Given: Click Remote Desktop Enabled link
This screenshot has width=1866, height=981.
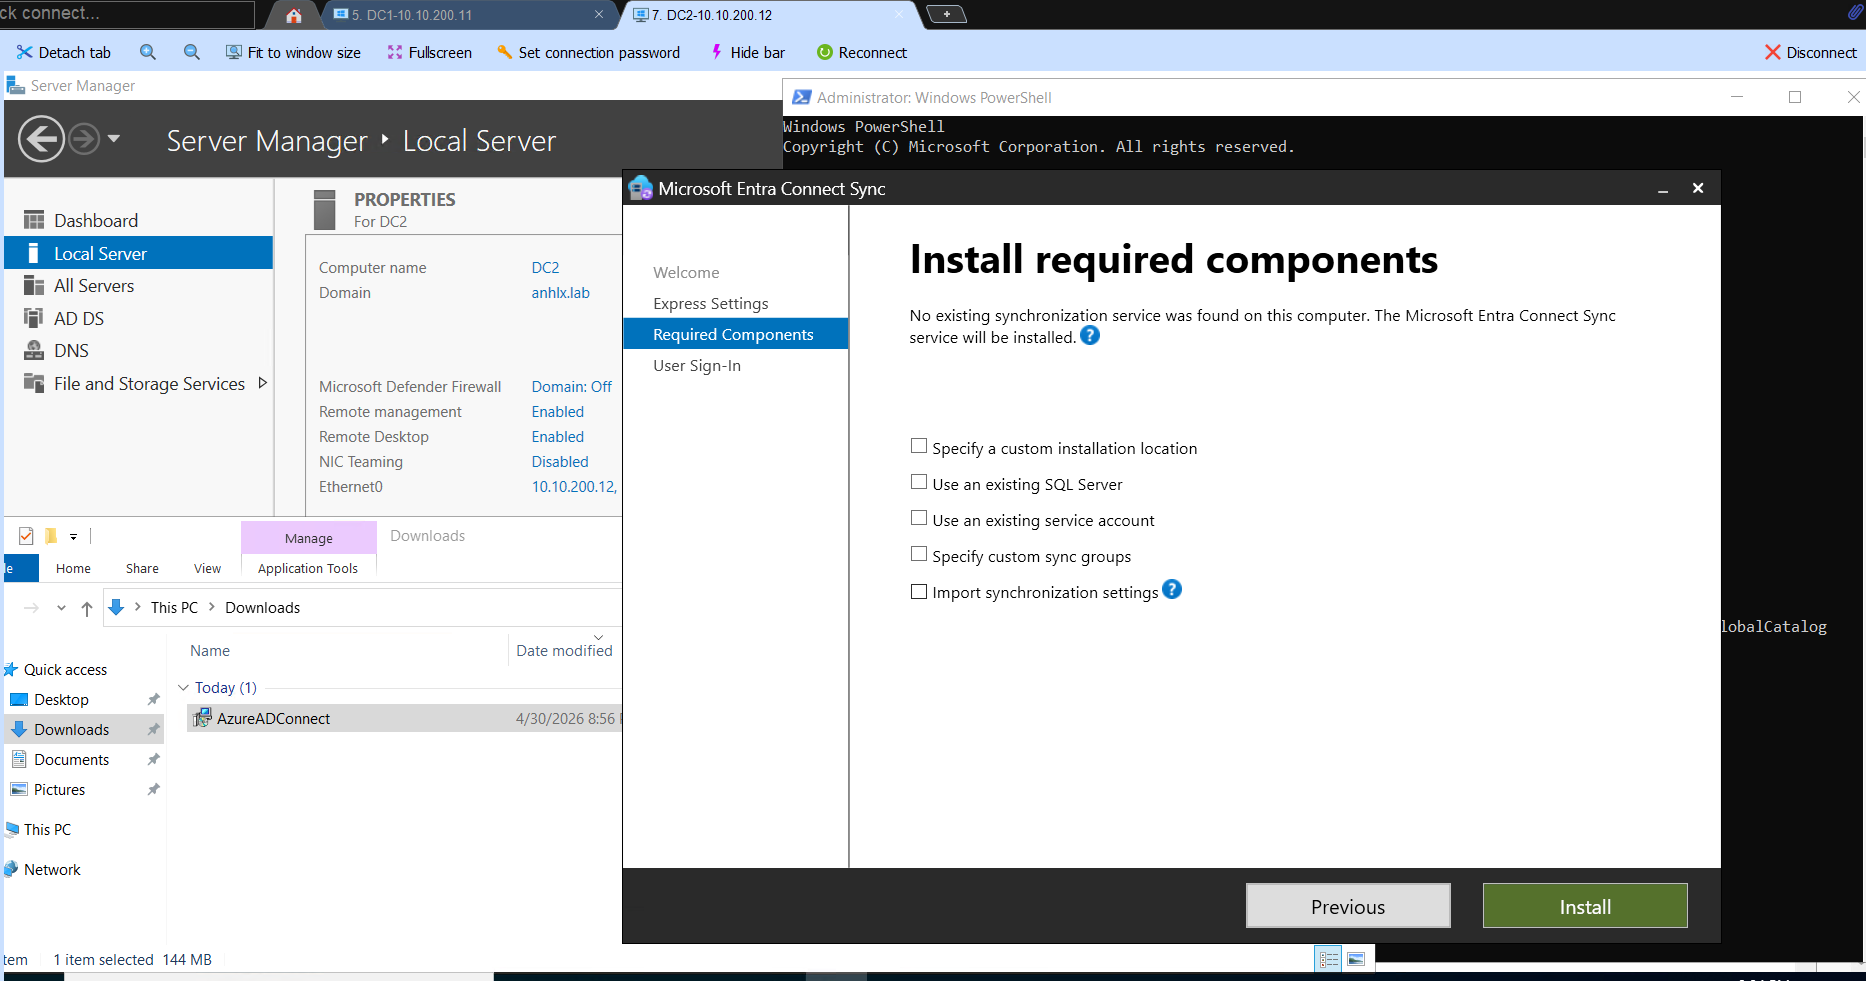Looking at the screenshot, I should click(557, 437).
